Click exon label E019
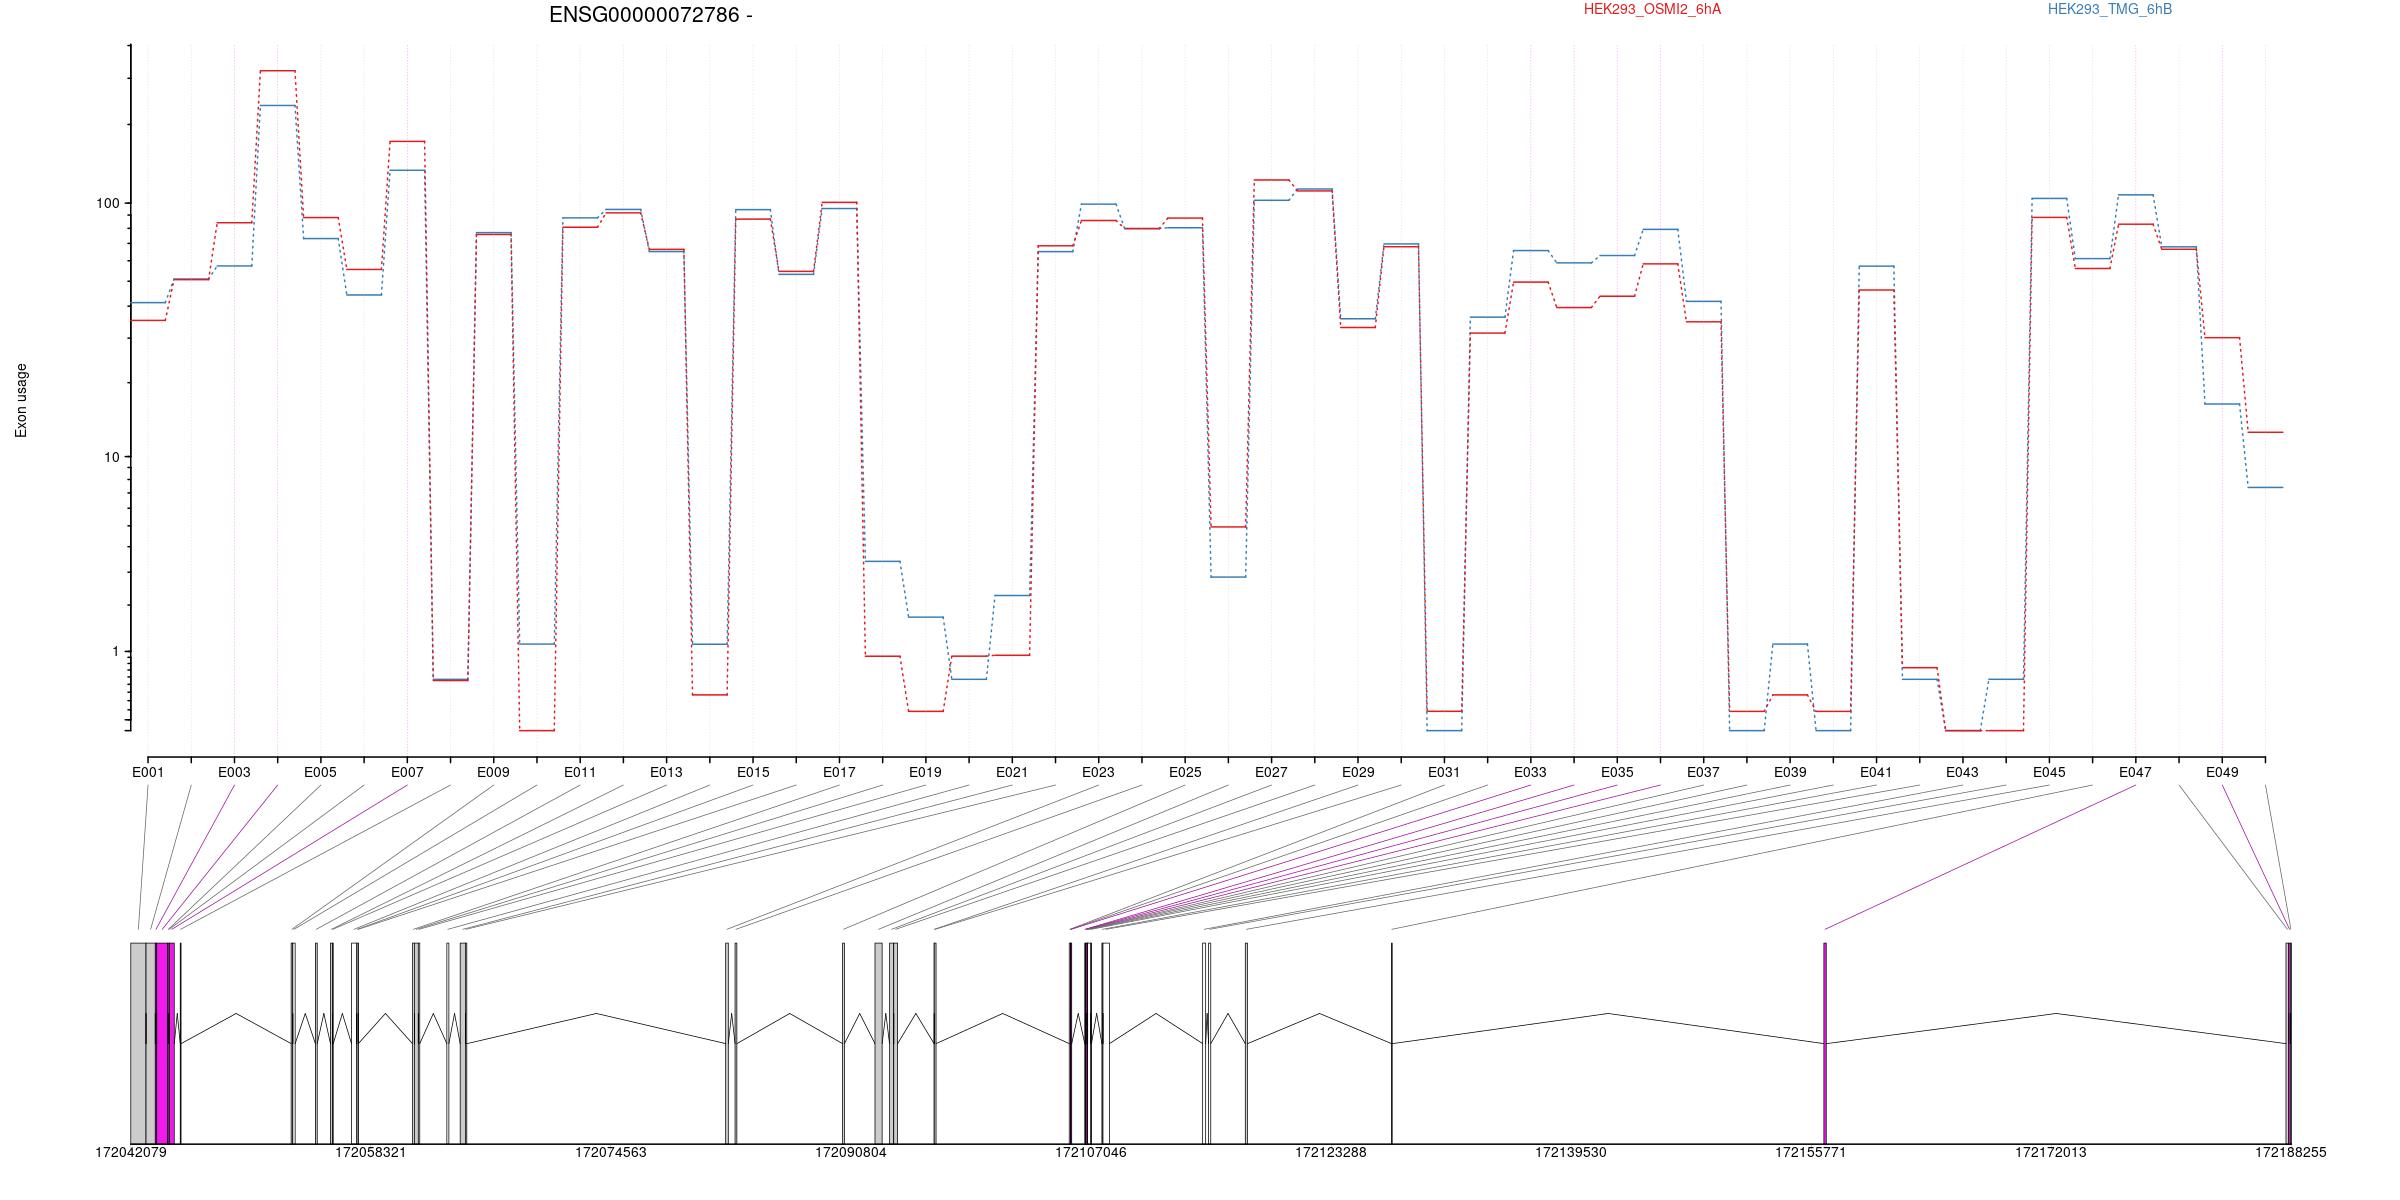Viewport: 2400px width, 1200px height. coord(925,772)
